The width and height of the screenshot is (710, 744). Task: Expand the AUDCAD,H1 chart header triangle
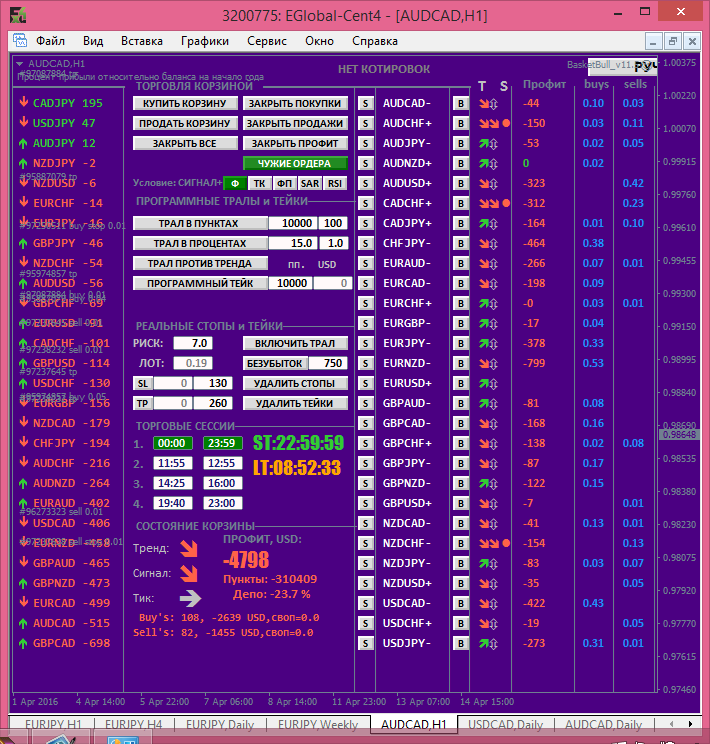point(19,63)
